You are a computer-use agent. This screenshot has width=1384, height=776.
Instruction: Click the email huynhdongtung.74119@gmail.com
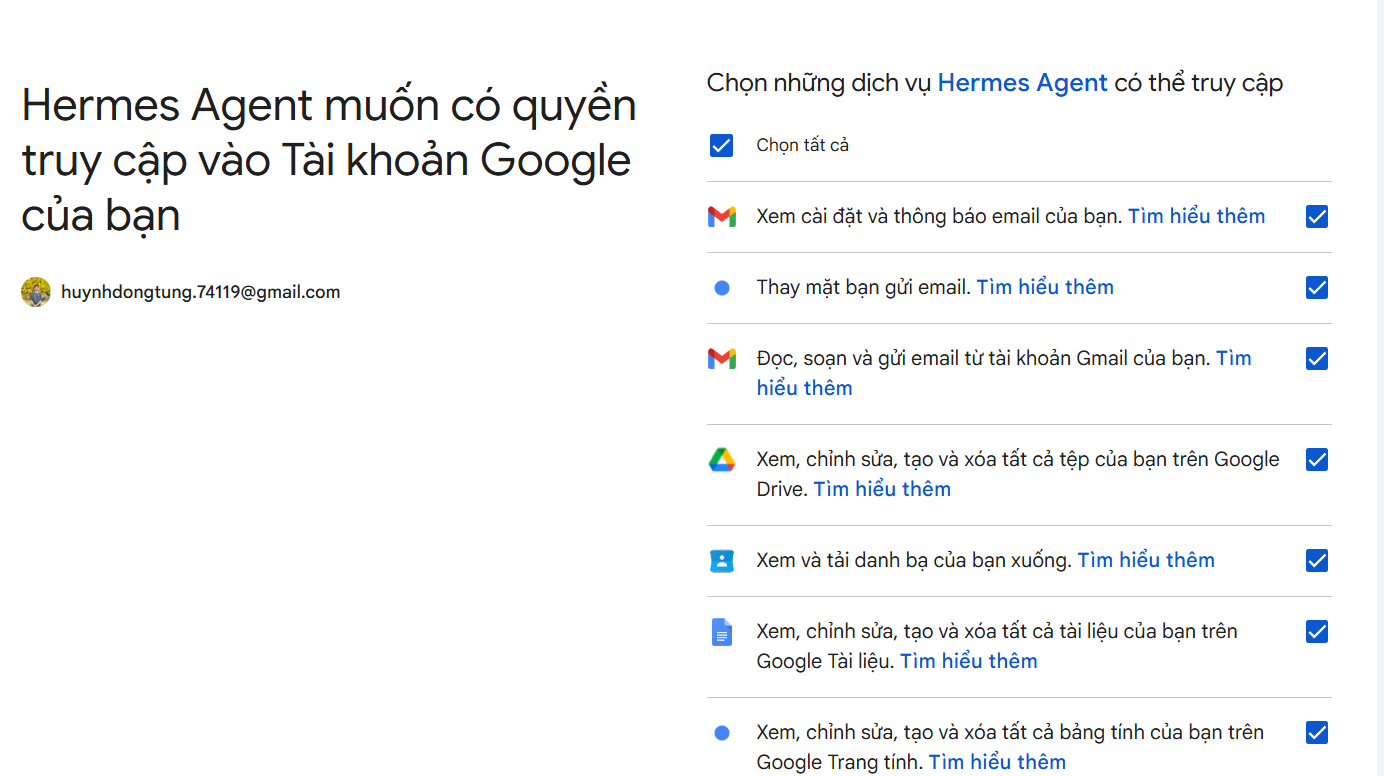coord(201,292)
